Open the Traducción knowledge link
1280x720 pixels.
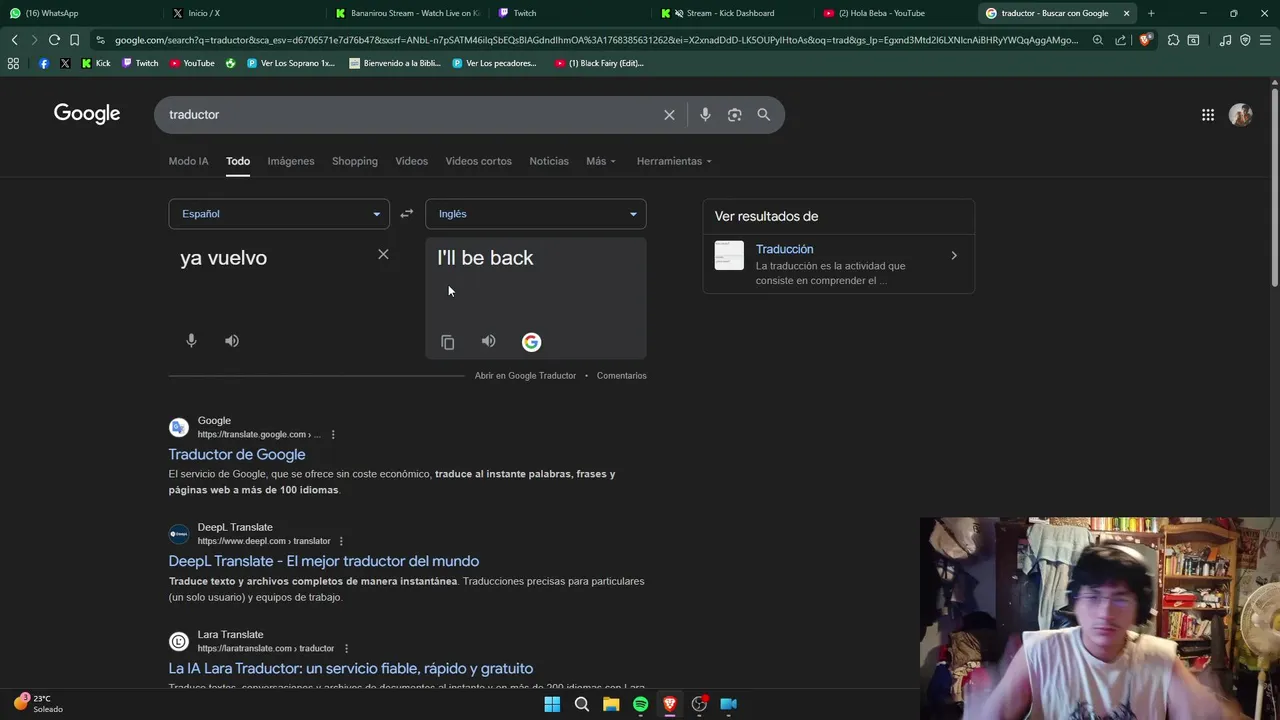(784, 249)
